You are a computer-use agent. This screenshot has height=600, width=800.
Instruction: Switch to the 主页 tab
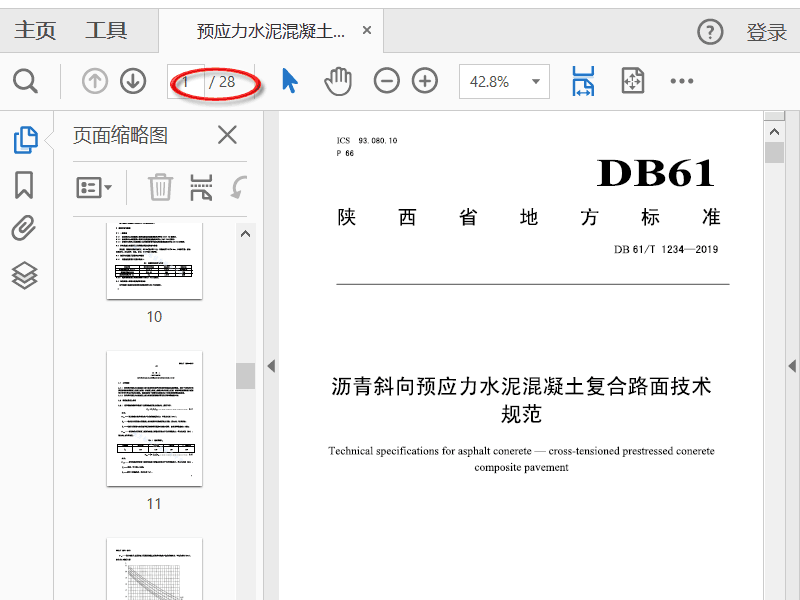(x=35, y=31)
